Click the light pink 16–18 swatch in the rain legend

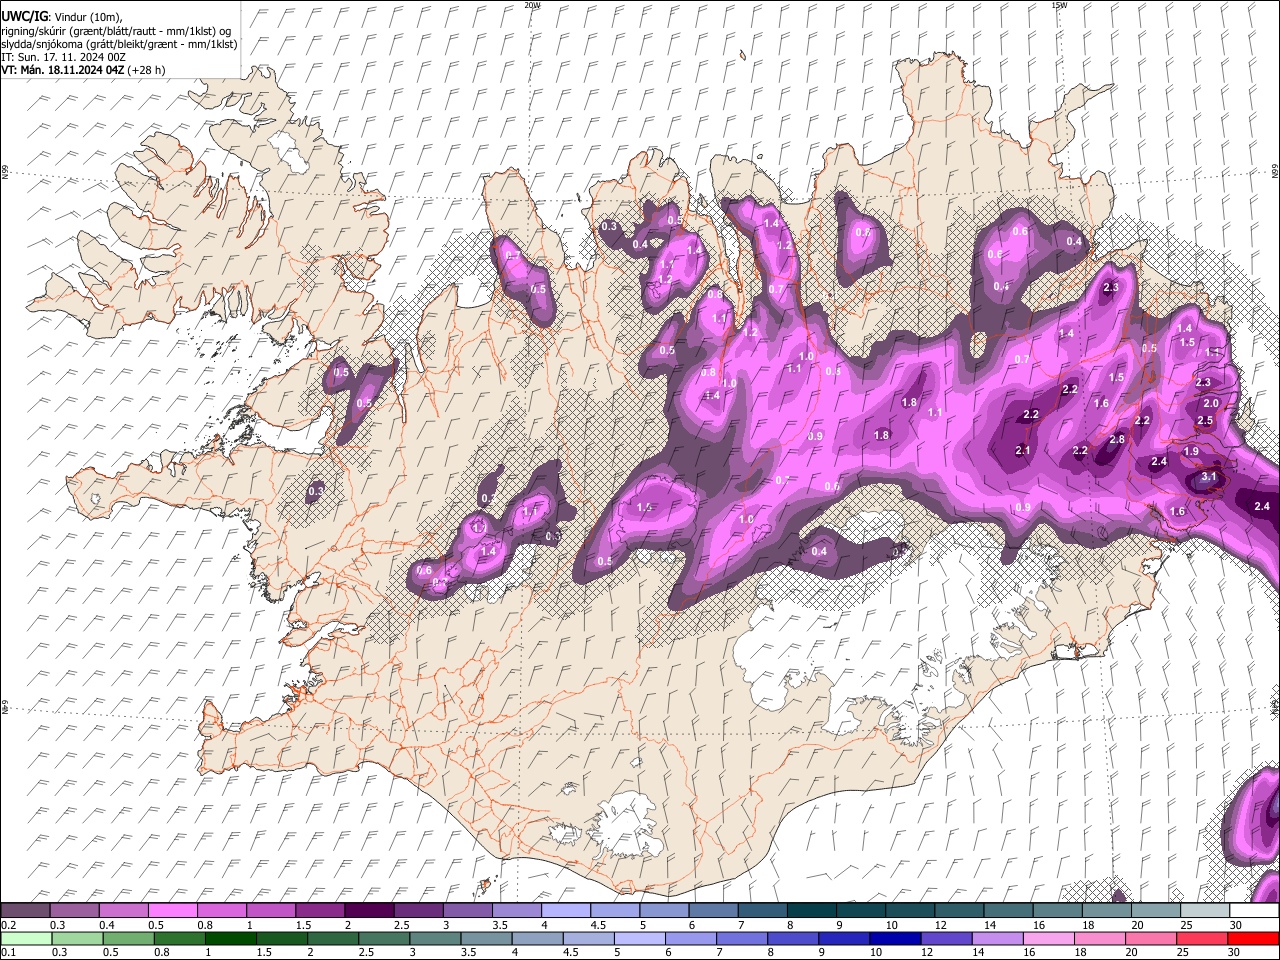tap(1050, 938)
